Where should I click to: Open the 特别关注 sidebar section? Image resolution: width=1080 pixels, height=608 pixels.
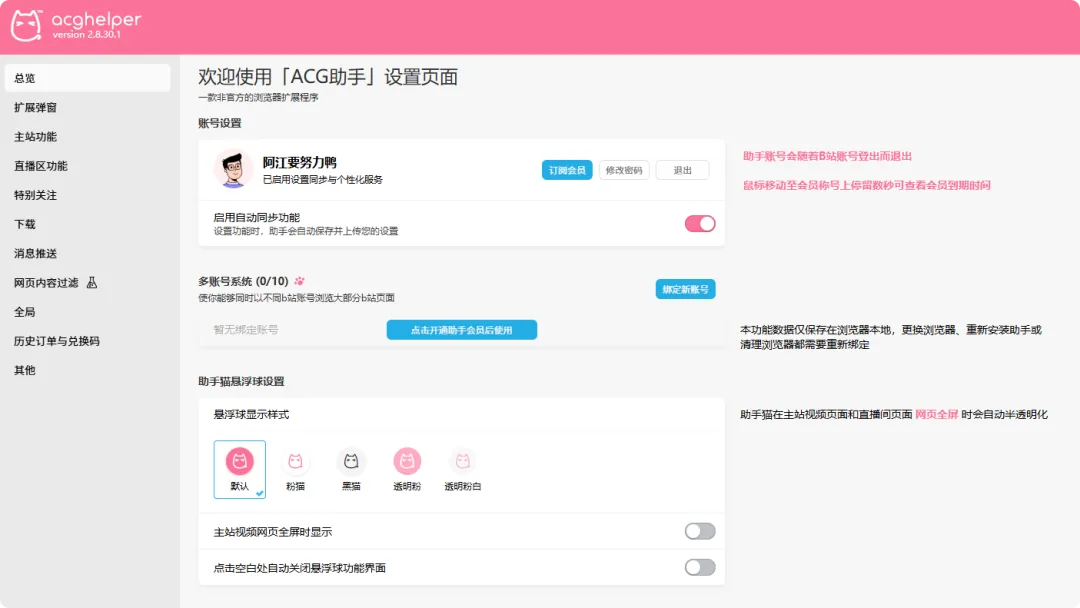pyautogui.click(x=87, y=195)
